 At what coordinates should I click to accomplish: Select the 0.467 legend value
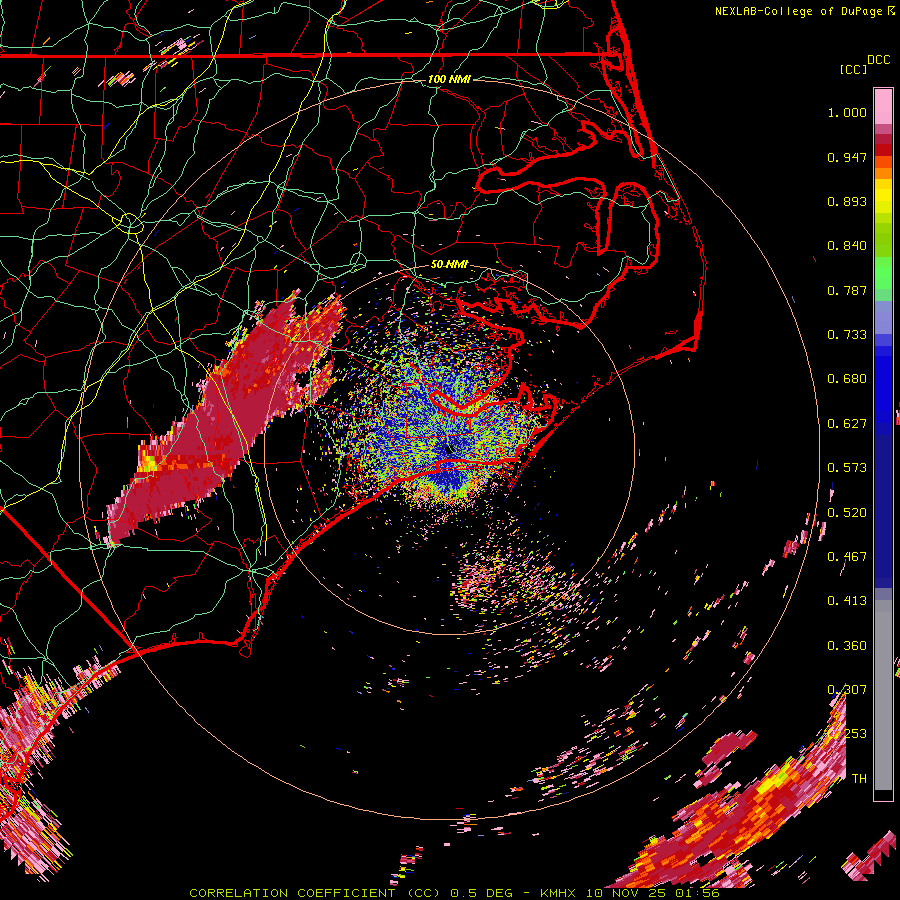pyautogui.click(x=847, y=557)
